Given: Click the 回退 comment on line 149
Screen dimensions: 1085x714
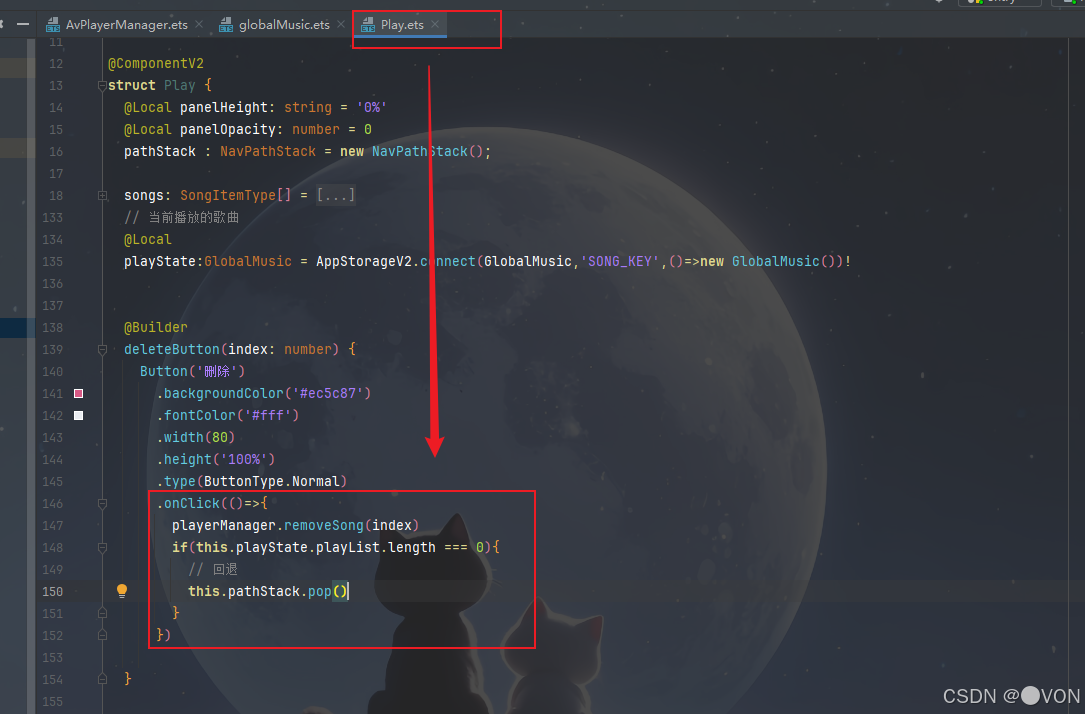Looking at the screenshot, I should pos(213,569).
